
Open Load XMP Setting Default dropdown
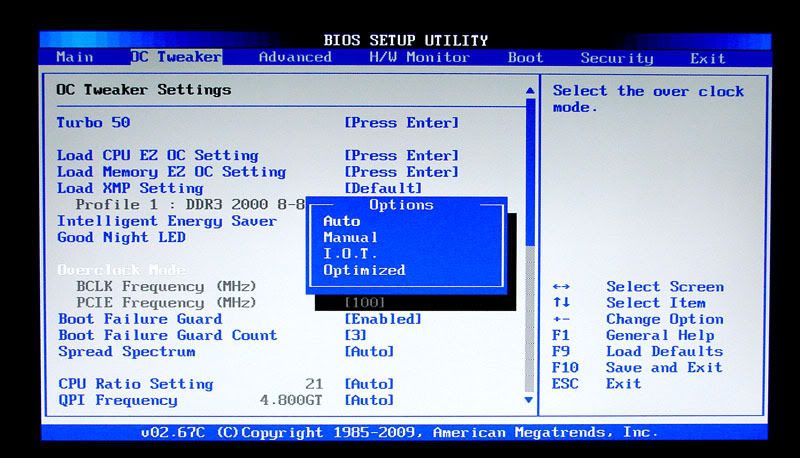(383, 188)
